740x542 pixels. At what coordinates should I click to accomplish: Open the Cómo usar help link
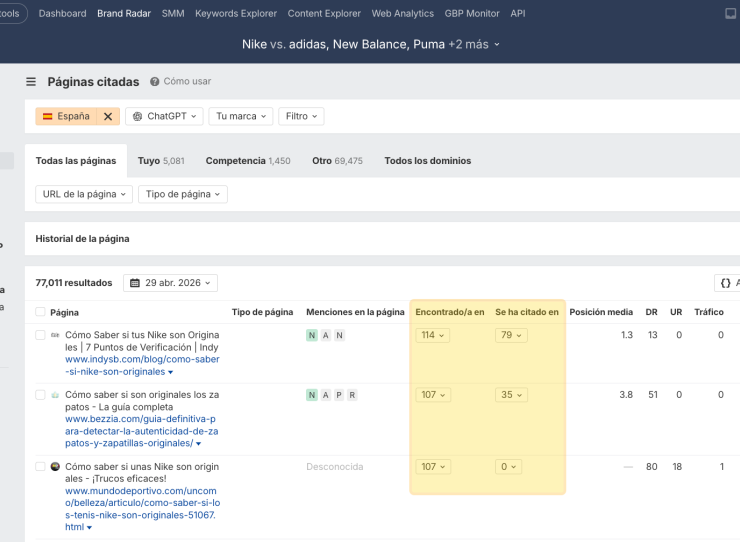point(187,82)
